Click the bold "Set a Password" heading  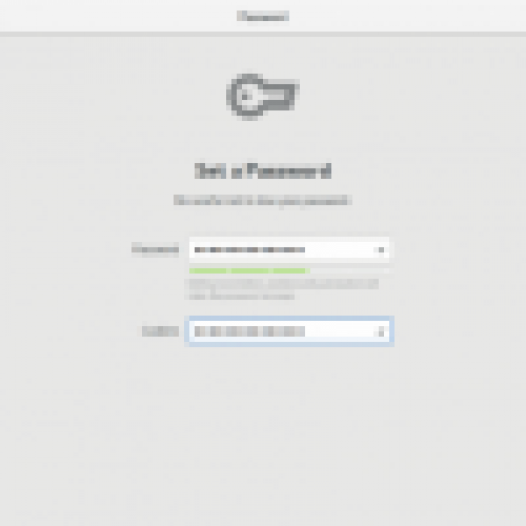(263, 171)
